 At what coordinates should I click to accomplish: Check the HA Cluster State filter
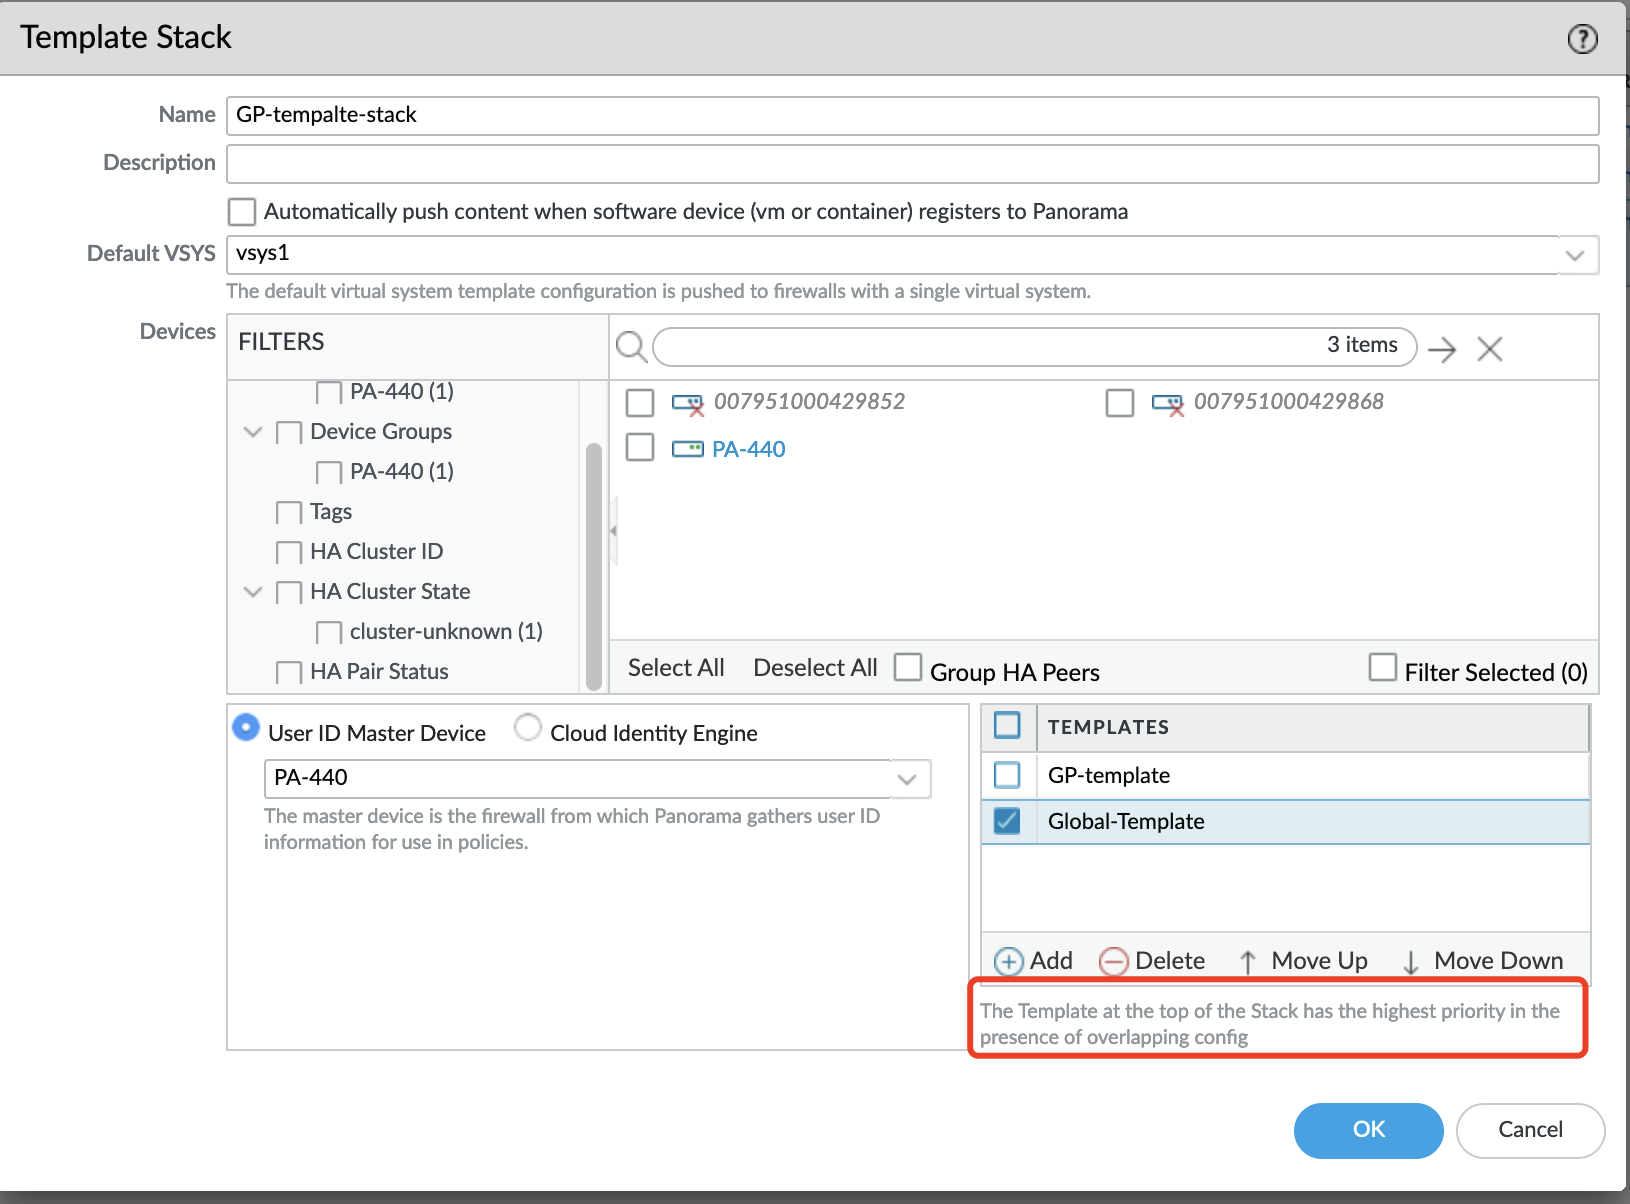(289, 592)
